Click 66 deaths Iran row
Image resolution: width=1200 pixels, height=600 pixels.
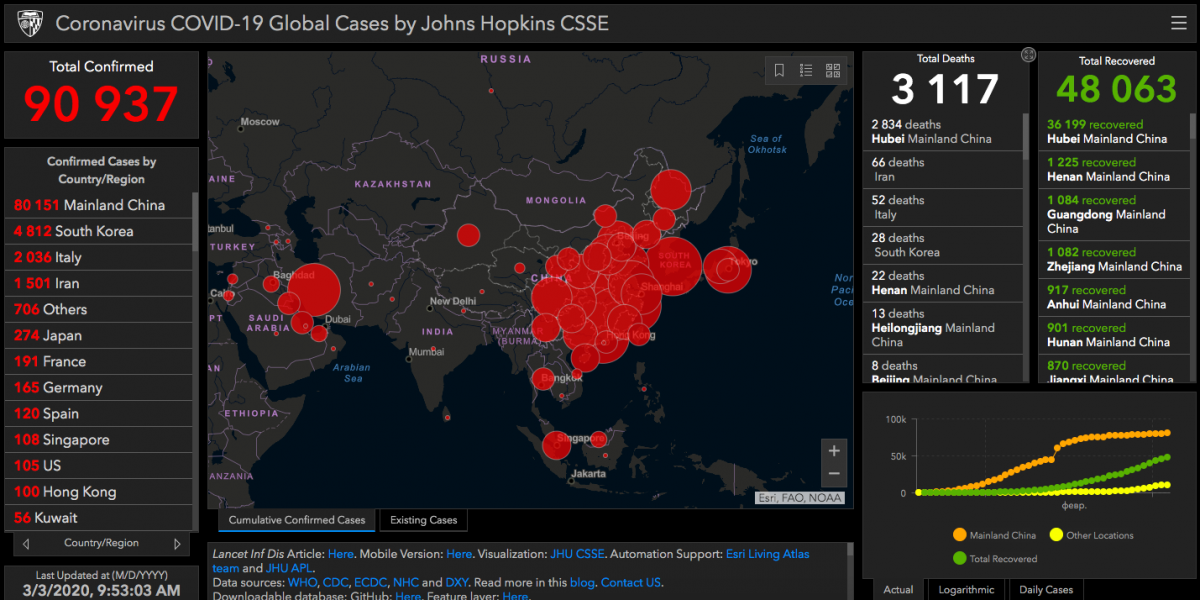(x=942, y=170)
